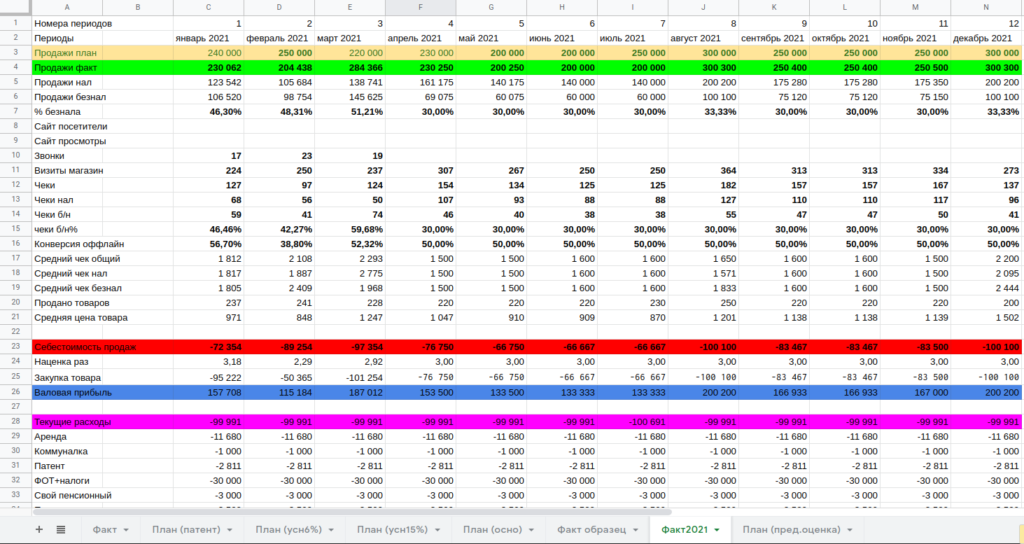This screenshot has height=544, width=1024.
Task: Open dropdown arrow on План (осно) tab
Action: click(532, 530)
